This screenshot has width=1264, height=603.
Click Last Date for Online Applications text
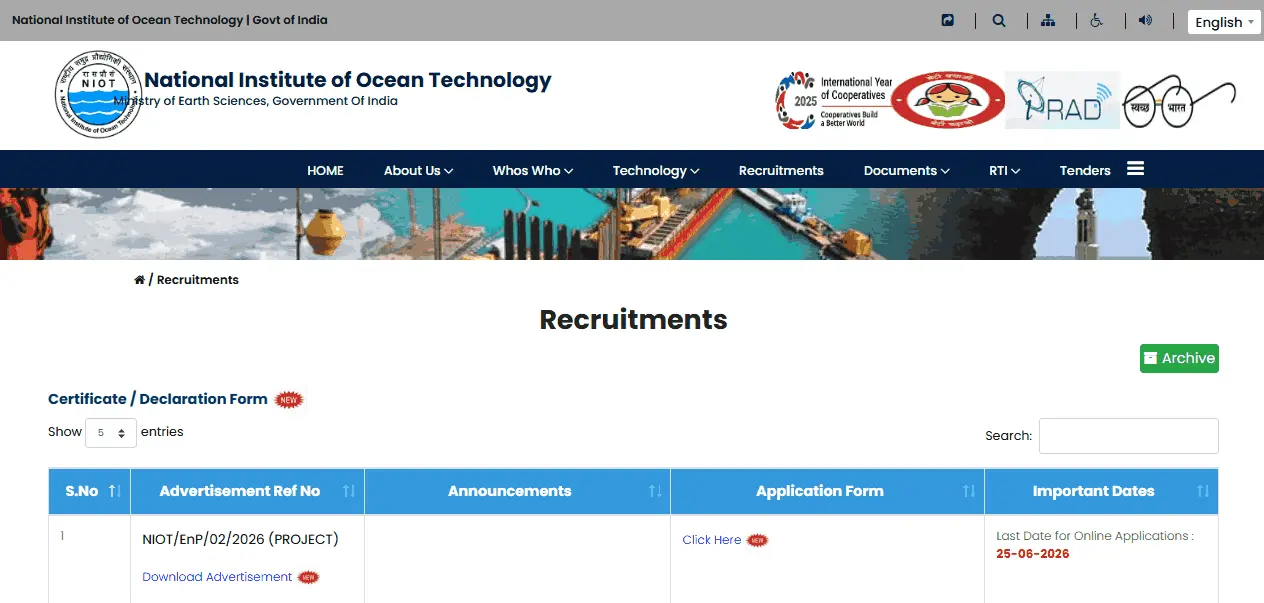(1094, 536)
